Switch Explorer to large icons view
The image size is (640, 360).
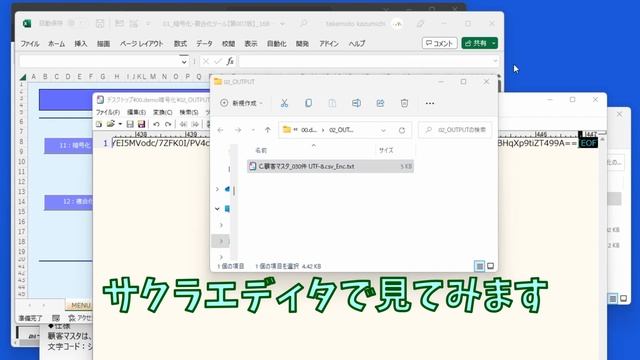[490, 266]
